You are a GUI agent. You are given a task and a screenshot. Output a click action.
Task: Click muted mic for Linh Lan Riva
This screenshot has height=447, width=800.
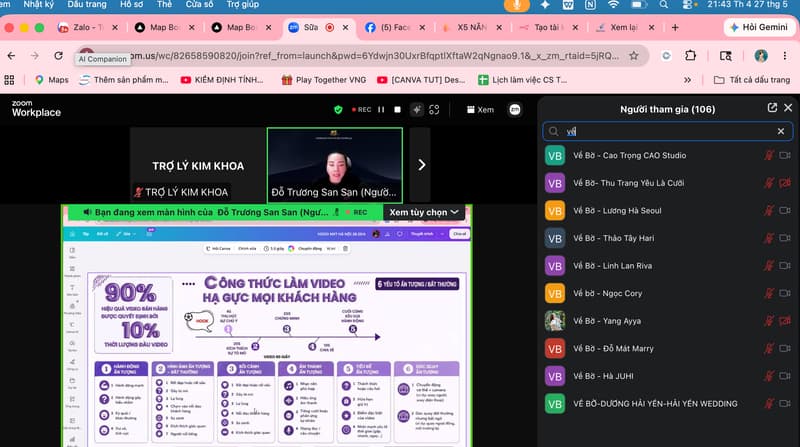click(769, 265)
